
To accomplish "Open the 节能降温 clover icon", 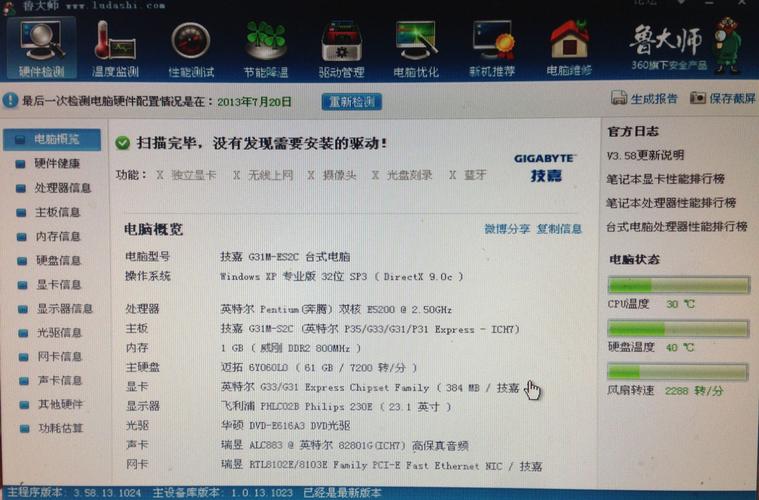I will (x=266, y=50).
